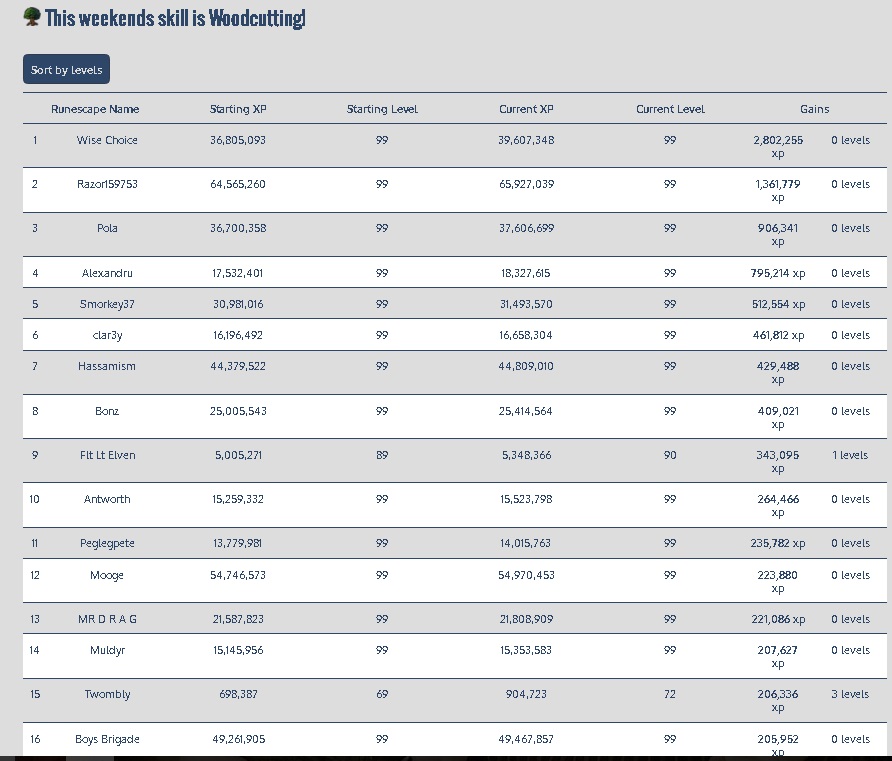Click the Twombly player name
This screenshot has width=892, height=761.
(107, 694)
